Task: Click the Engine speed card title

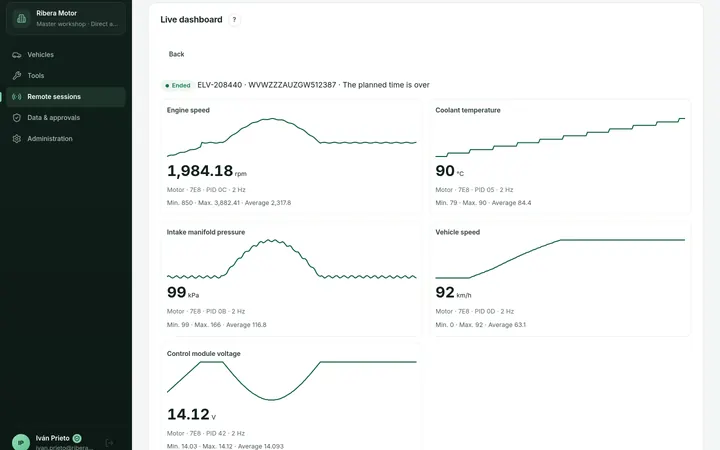Action: (x=188, y=110)
